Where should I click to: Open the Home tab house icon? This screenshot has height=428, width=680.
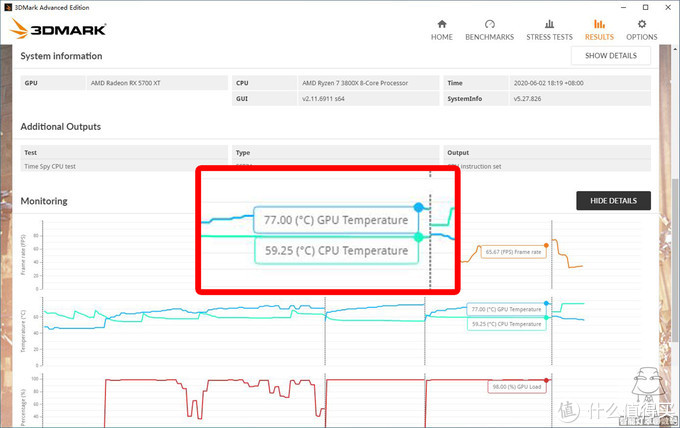[441, 24]
